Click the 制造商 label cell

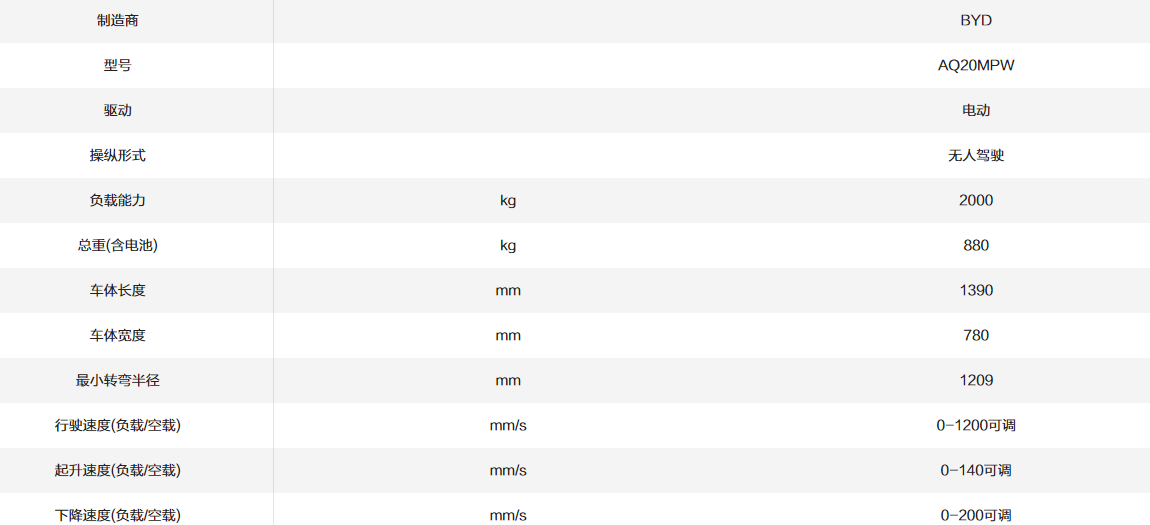click(118, 20)
